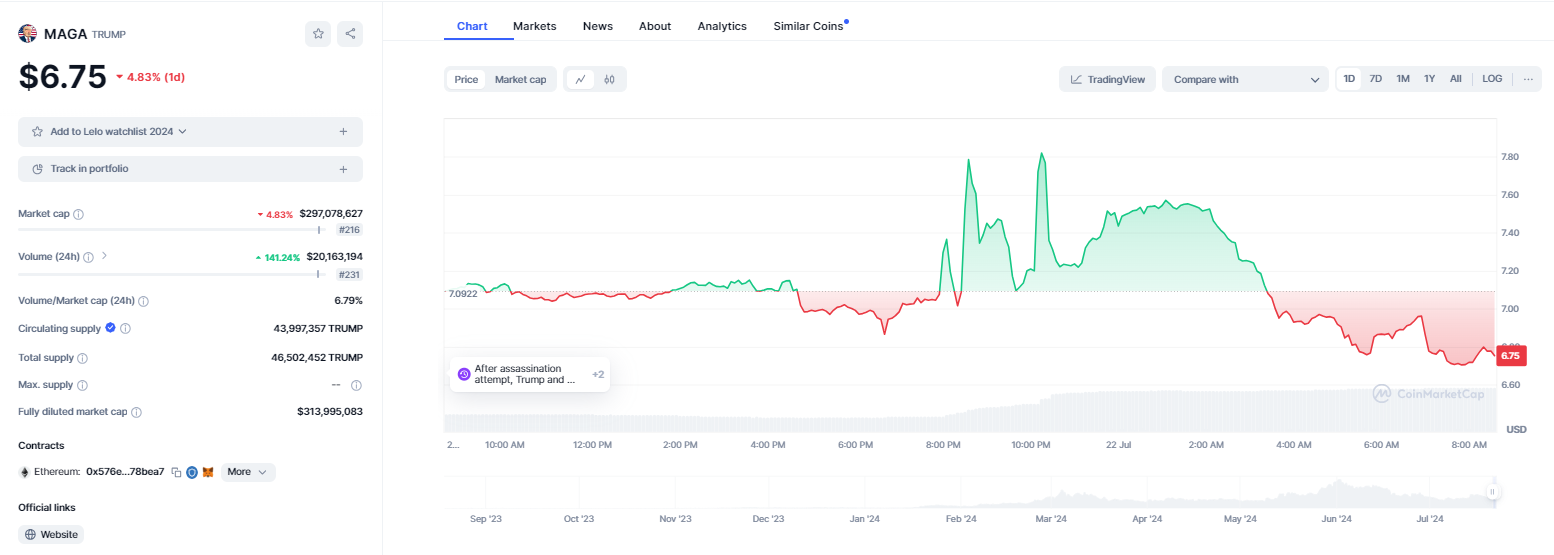Open the Chart tab
Screen dimensions: 1554x555
pyautogui.click(x=472, y=26)
